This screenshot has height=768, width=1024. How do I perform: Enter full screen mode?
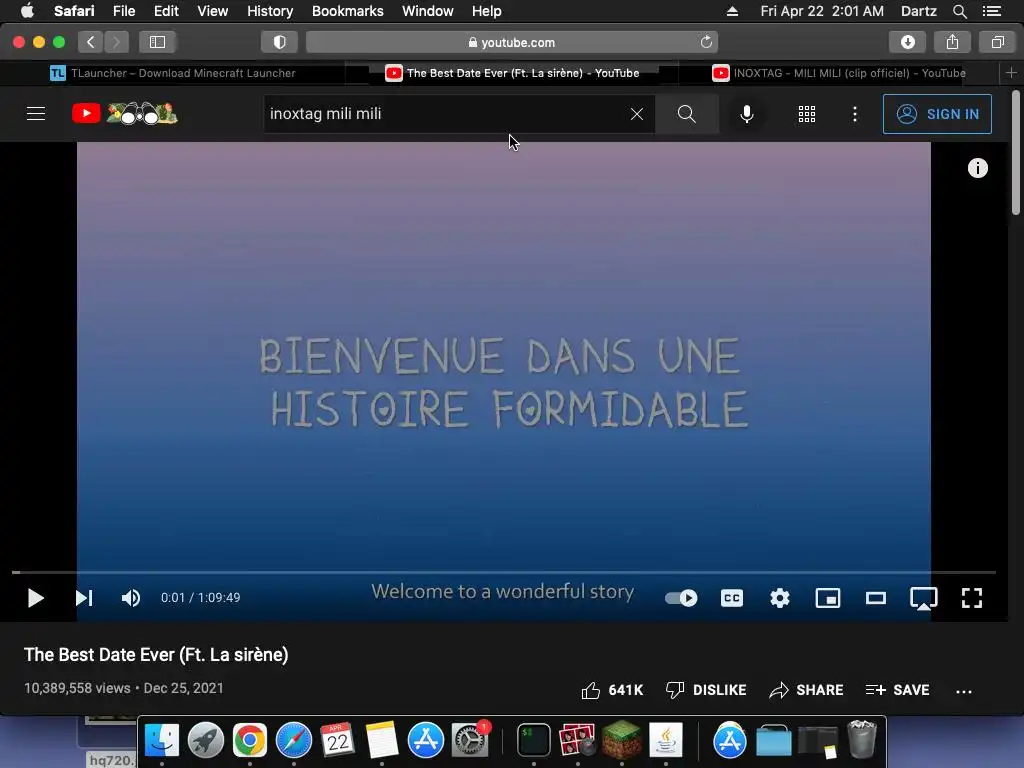tap(972, 598)
